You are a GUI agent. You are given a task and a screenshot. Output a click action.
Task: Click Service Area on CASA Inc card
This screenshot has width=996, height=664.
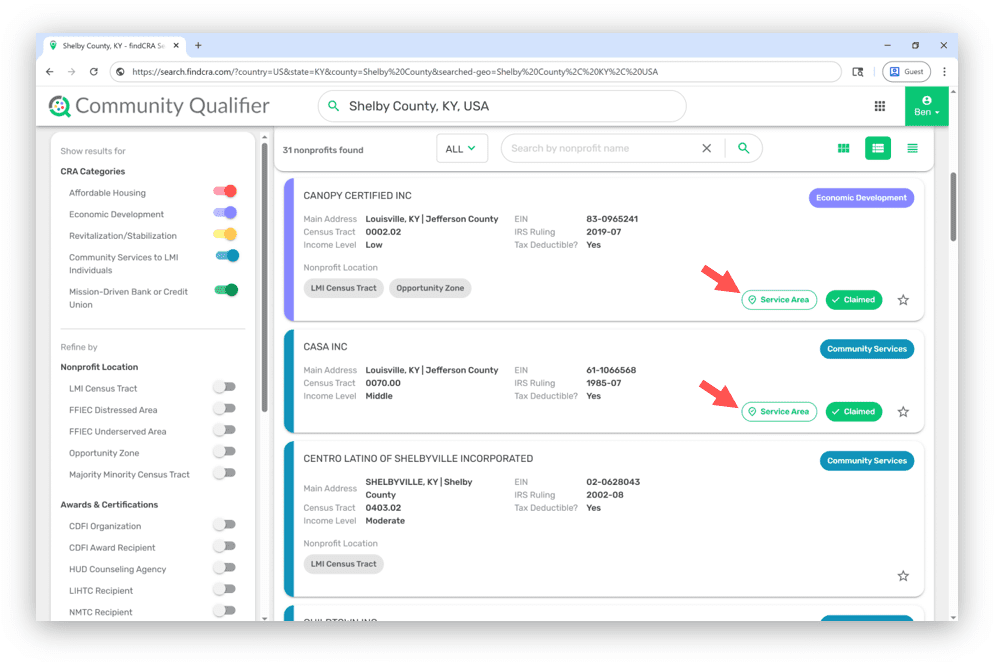[779, 412]
